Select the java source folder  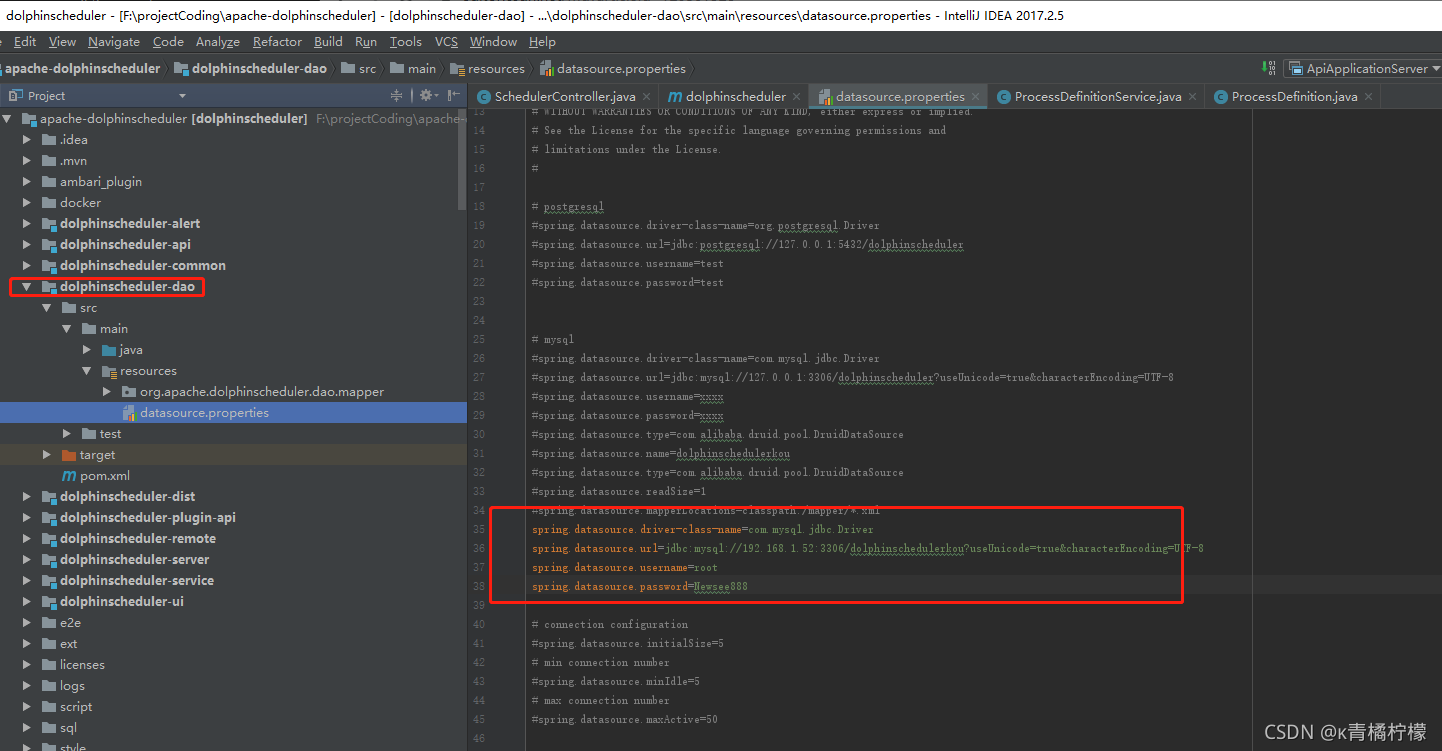coord(122,350)
